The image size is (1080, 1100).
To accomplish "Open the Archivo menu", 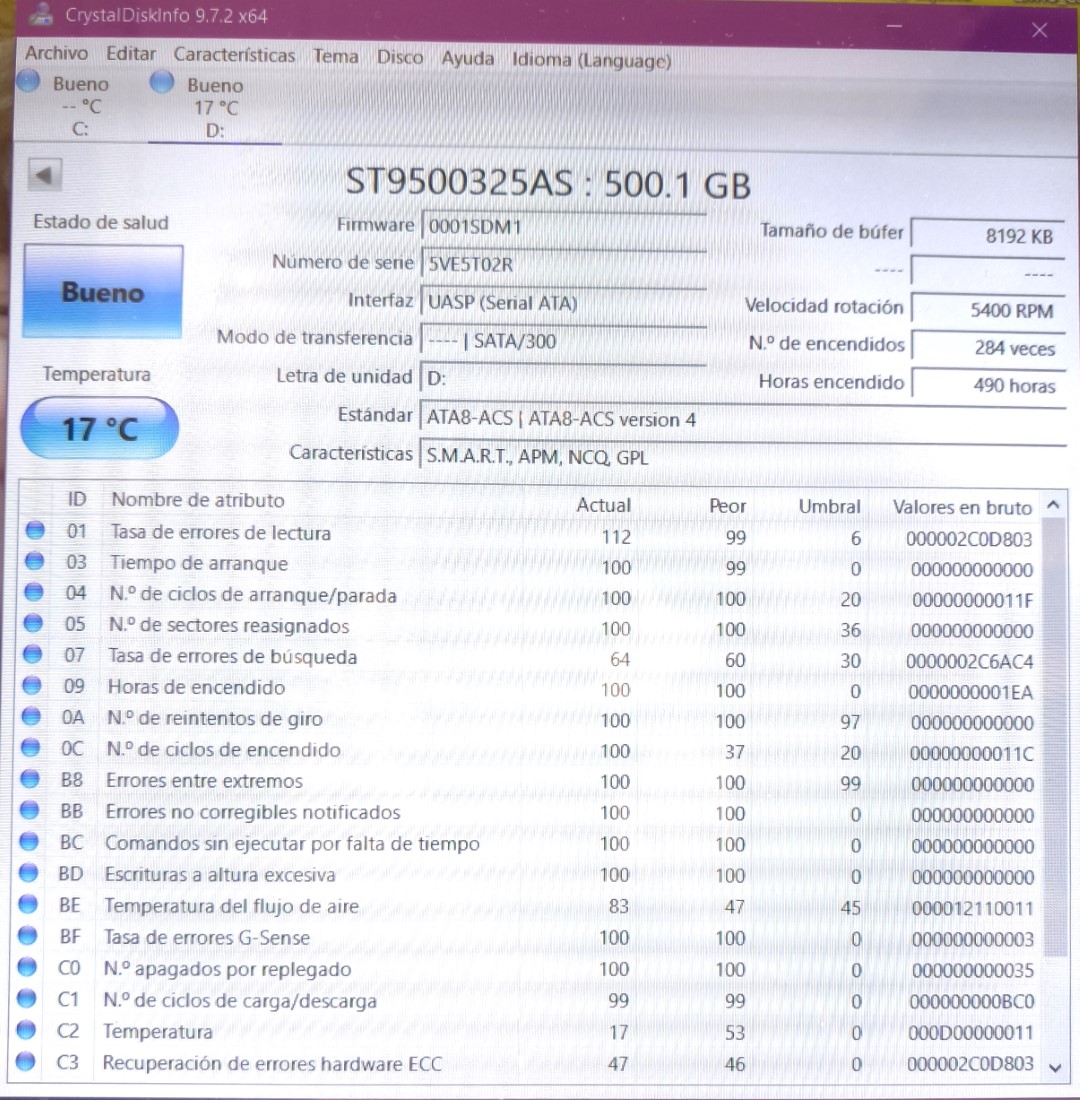I will click(x=57, y=53).
